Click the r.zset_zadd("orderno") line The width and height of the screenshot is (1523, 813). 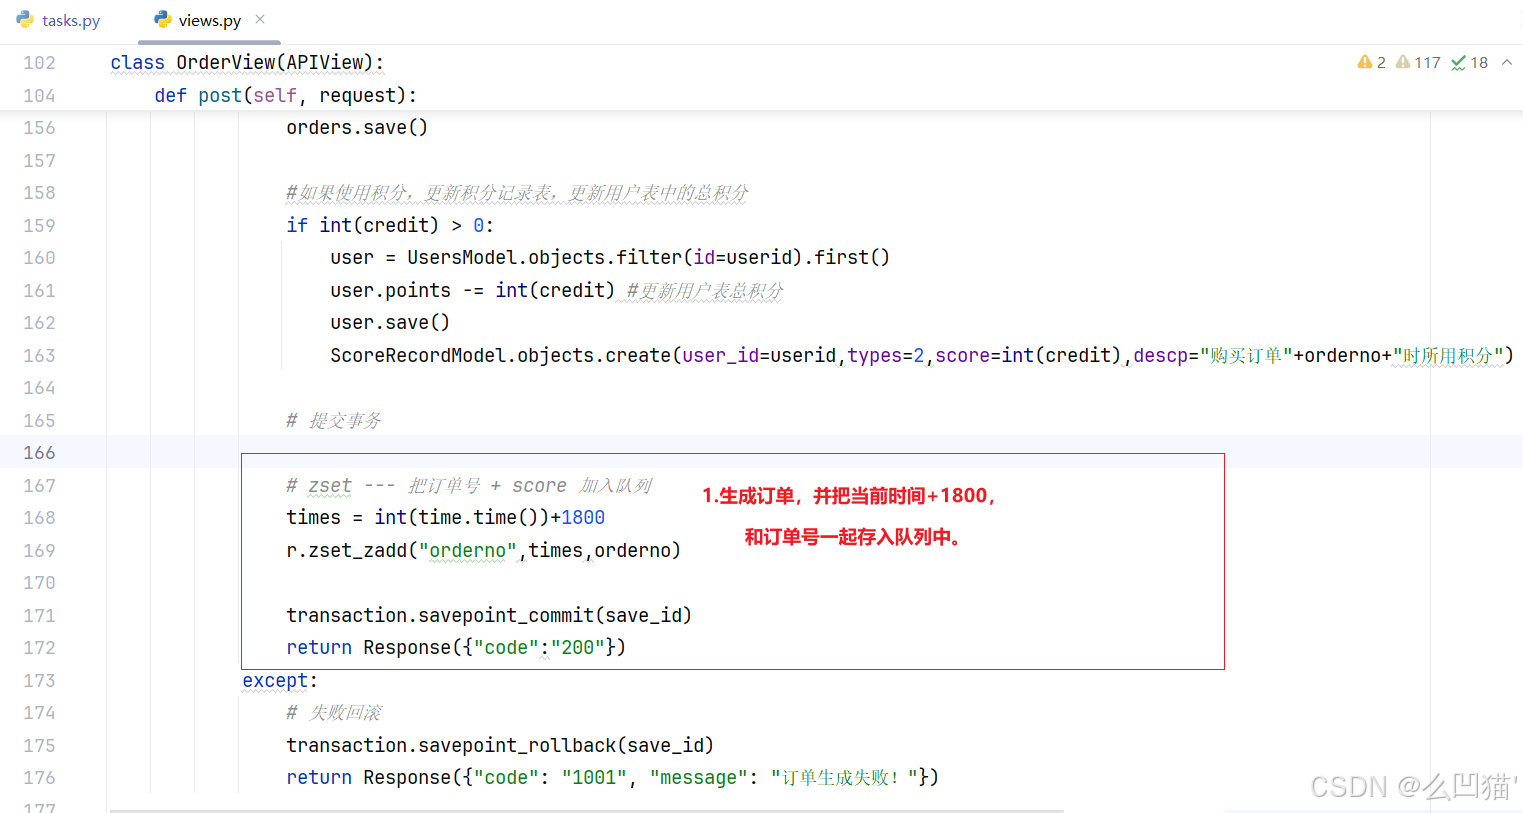pos(483,550)
